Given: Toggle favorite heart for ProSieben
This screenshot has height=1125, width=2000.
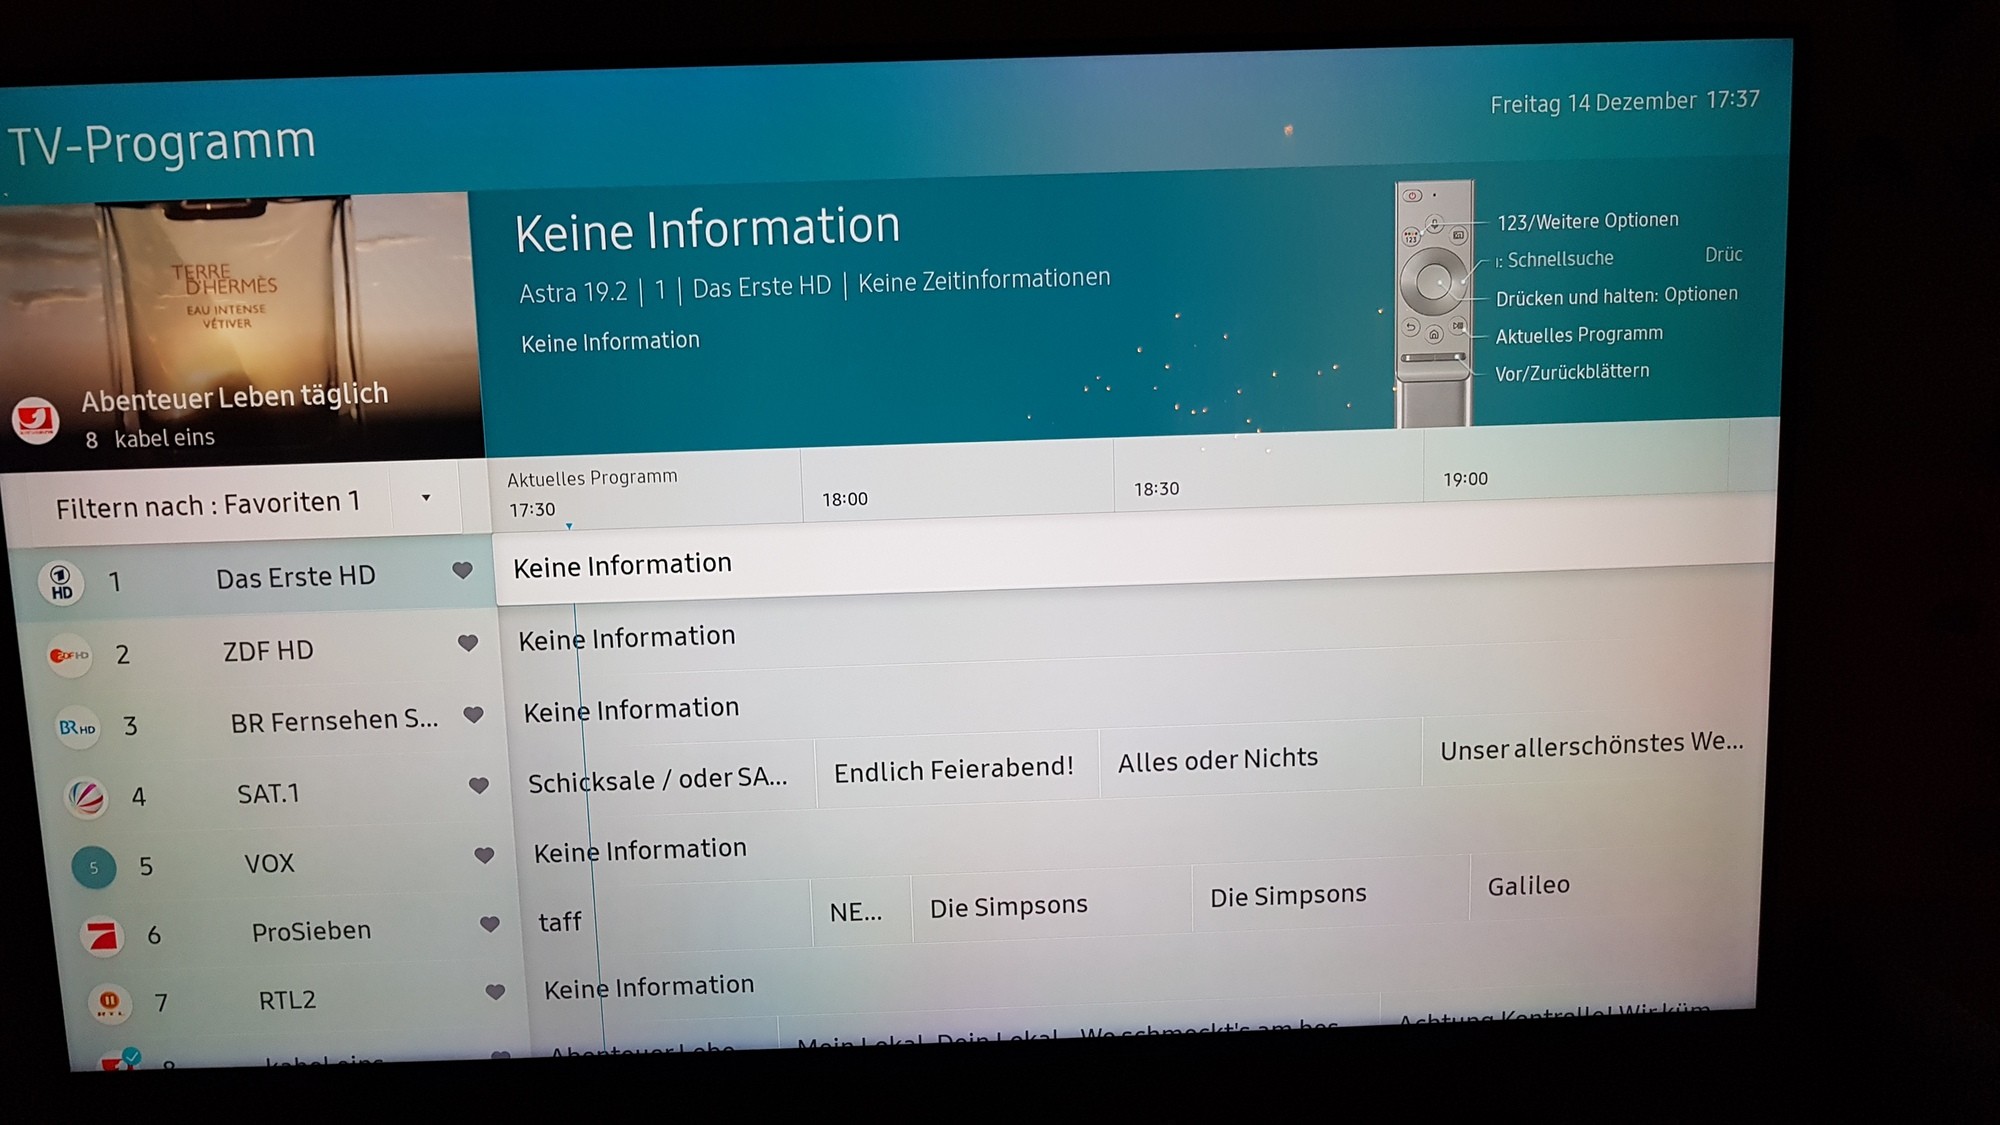Looking at the screenshot, I should point(489,924).
